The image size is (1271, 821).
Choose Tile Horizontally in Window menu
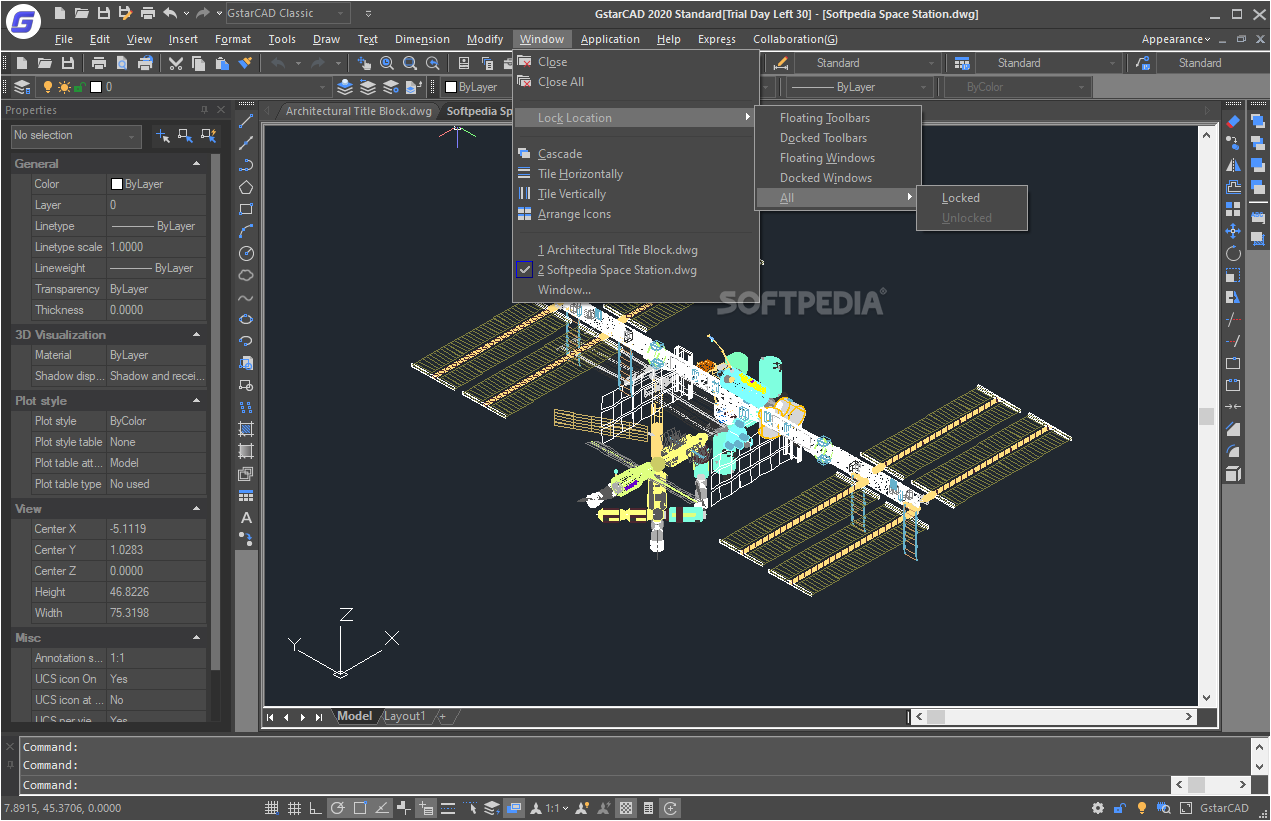(580, 174)
